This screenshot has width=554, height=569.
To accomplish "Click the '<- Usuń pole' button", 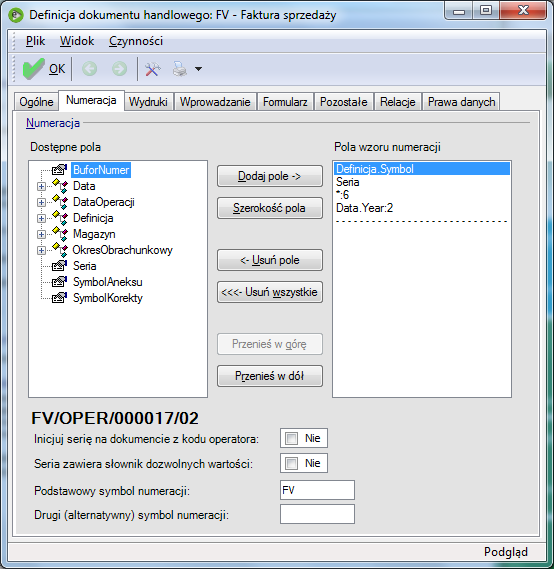I will (270, 260).
